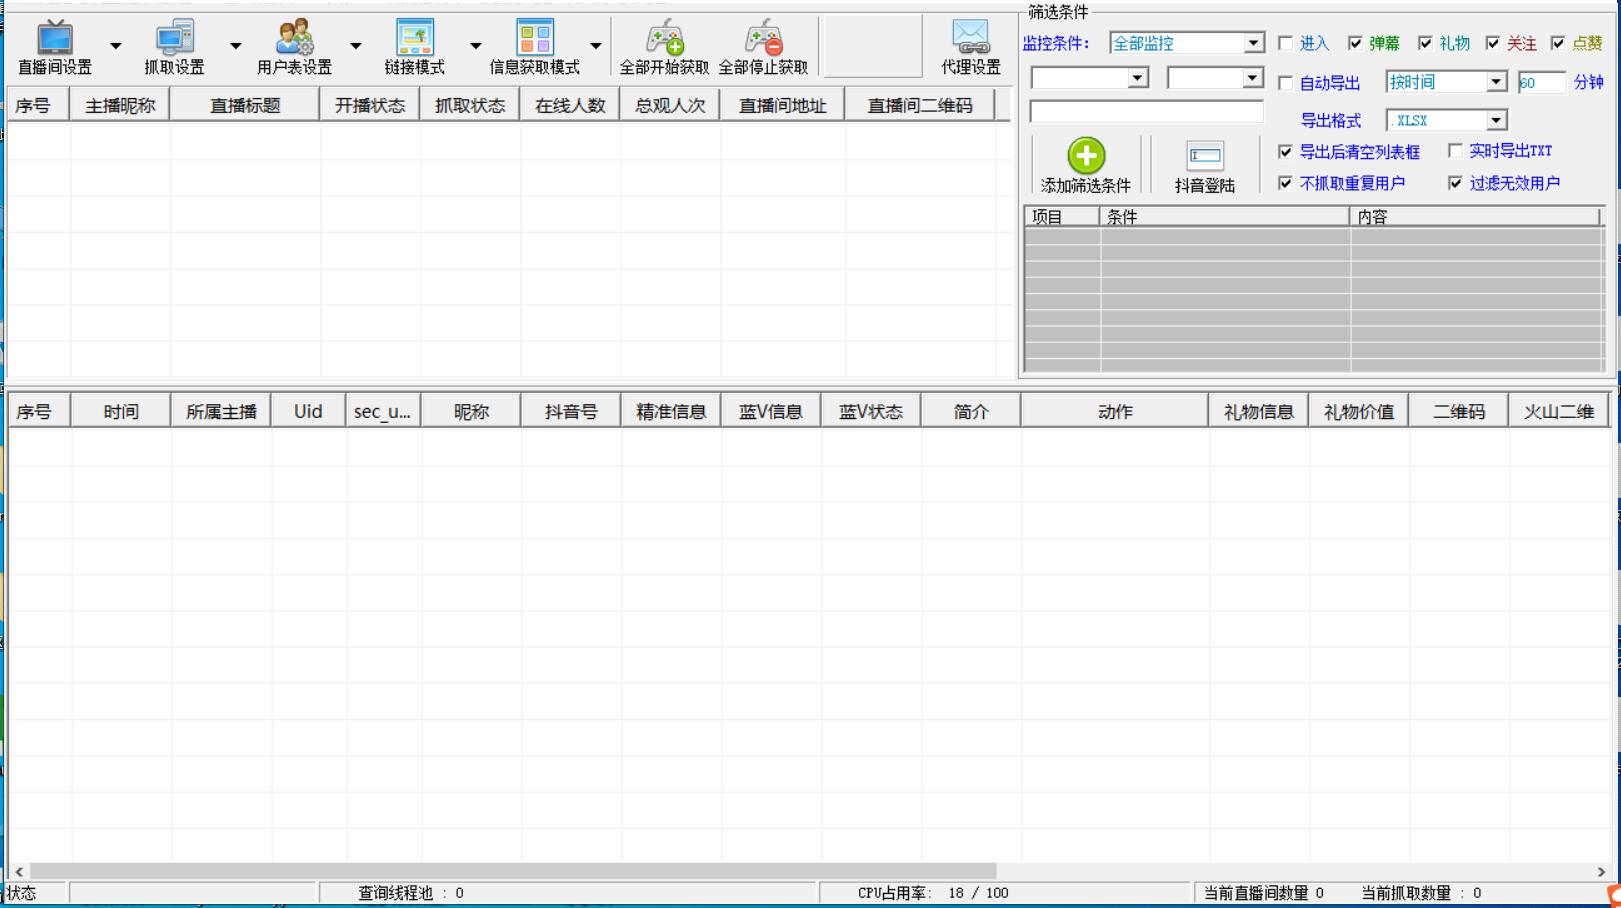Click the 礼物信息 column header
The width and height of the screenshot is (1621, 908).
[x=1259, y=411]
